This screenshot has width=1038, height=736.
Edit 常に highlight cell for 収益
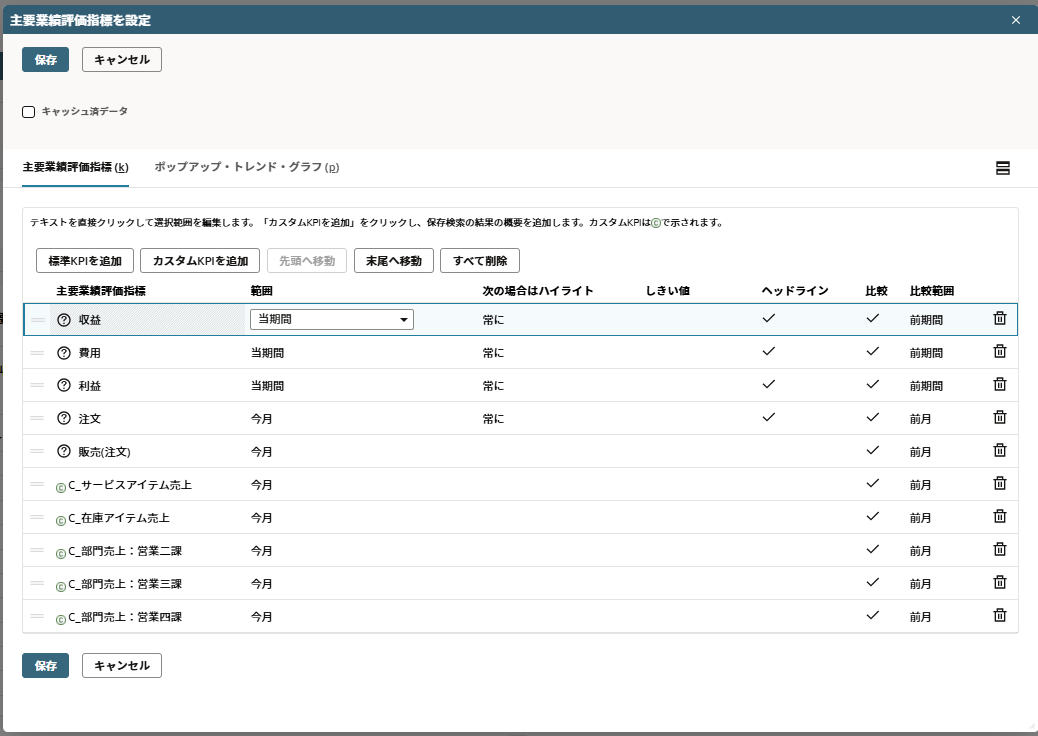tap(493, 320)
